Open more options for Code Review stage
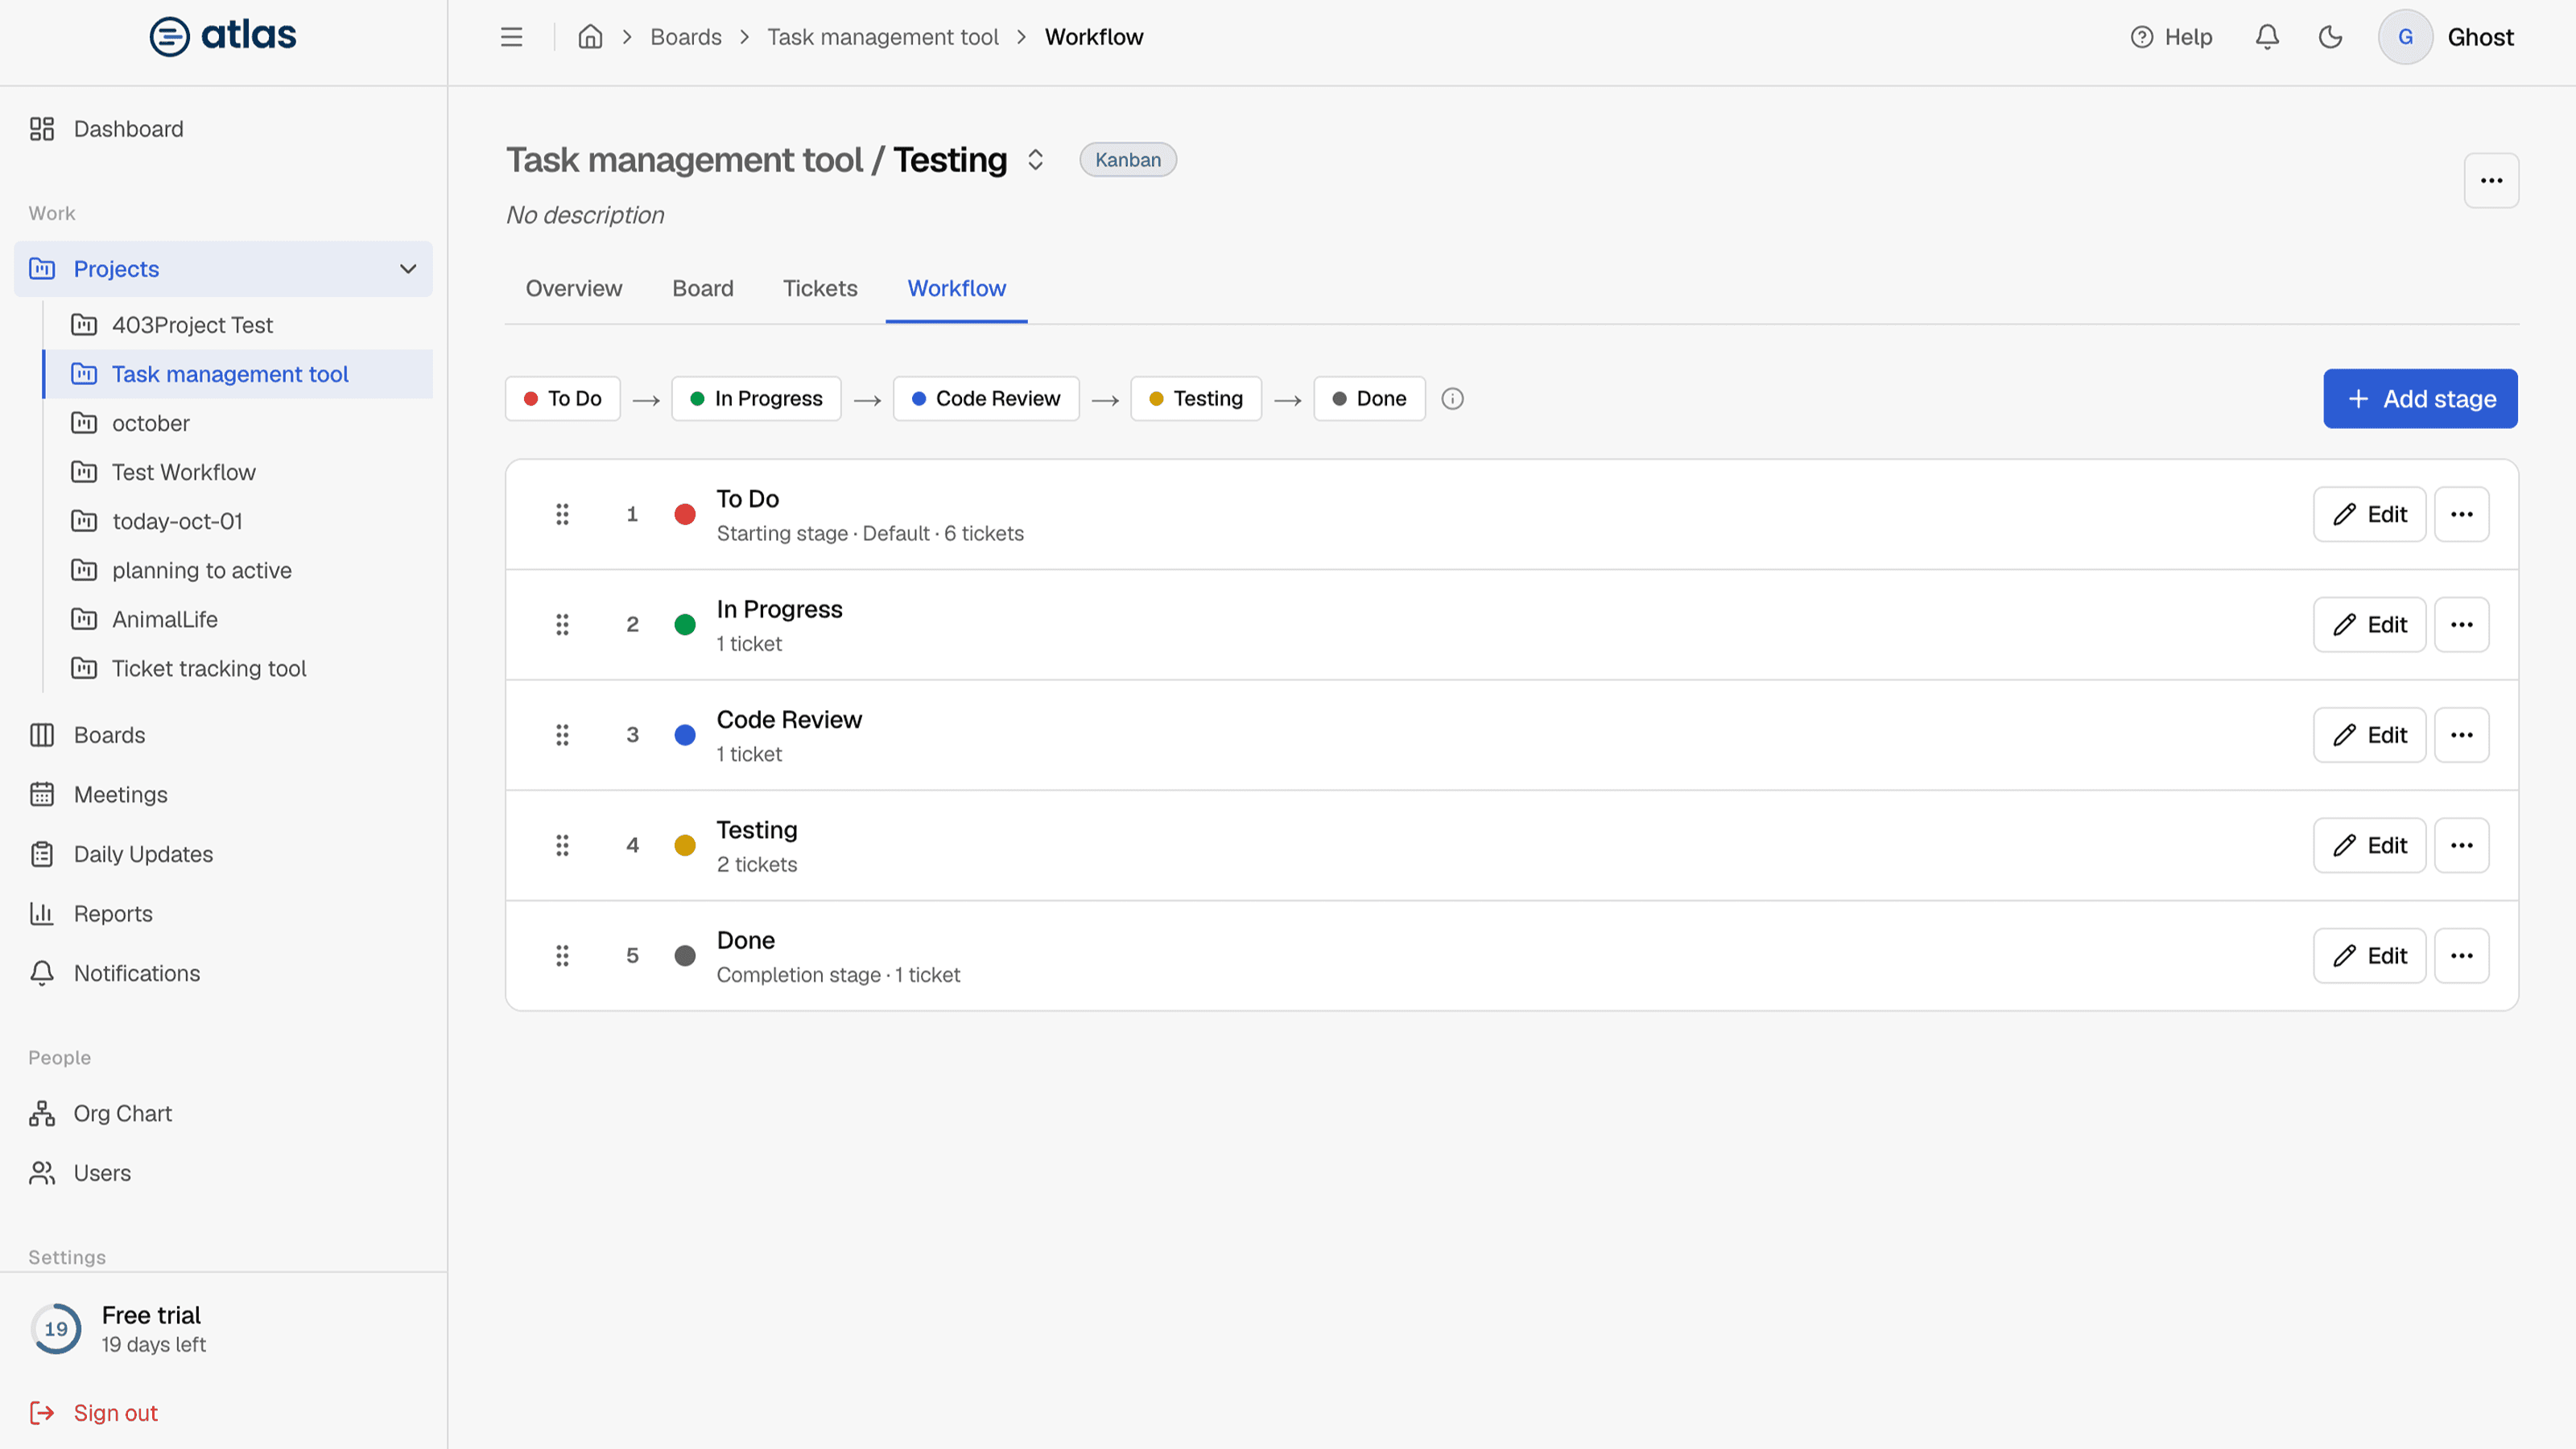The image size is (2576, 1449). 2461,735
